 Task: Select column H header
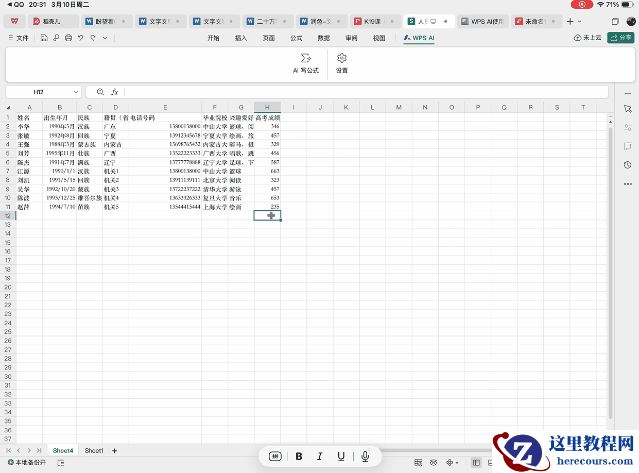point(267,108)
